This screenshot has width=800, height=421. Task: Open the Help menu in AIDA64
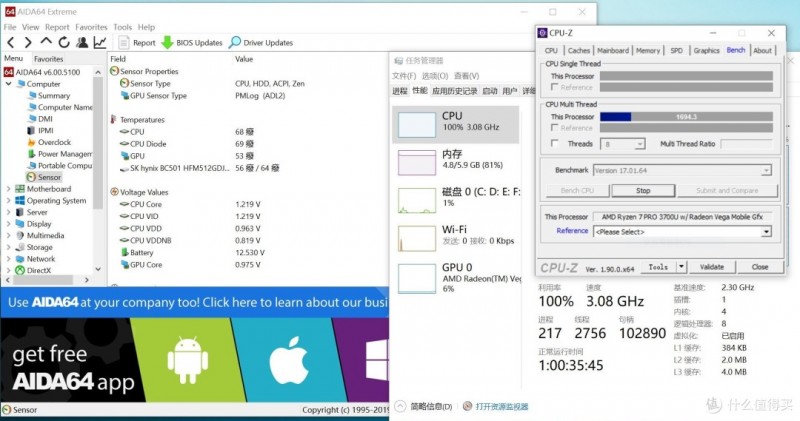146,27
